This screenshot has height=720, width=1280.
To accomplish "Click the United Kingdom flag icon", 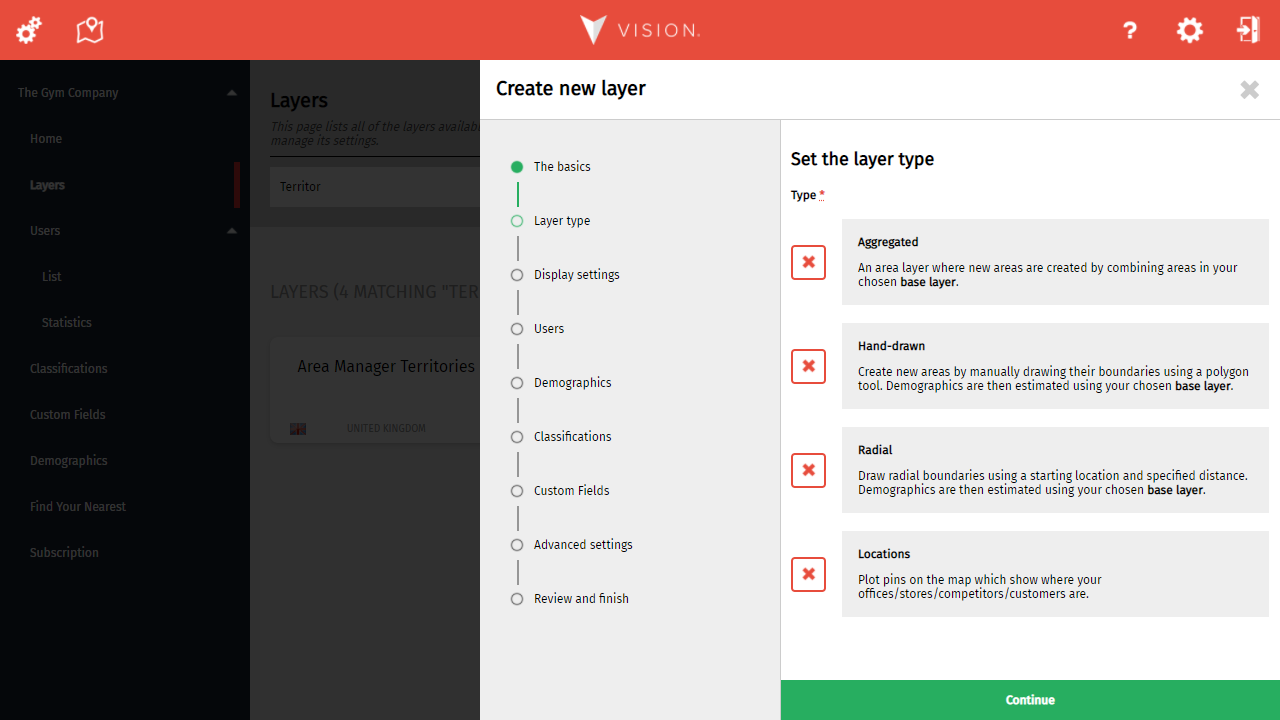I will (298, 428).
